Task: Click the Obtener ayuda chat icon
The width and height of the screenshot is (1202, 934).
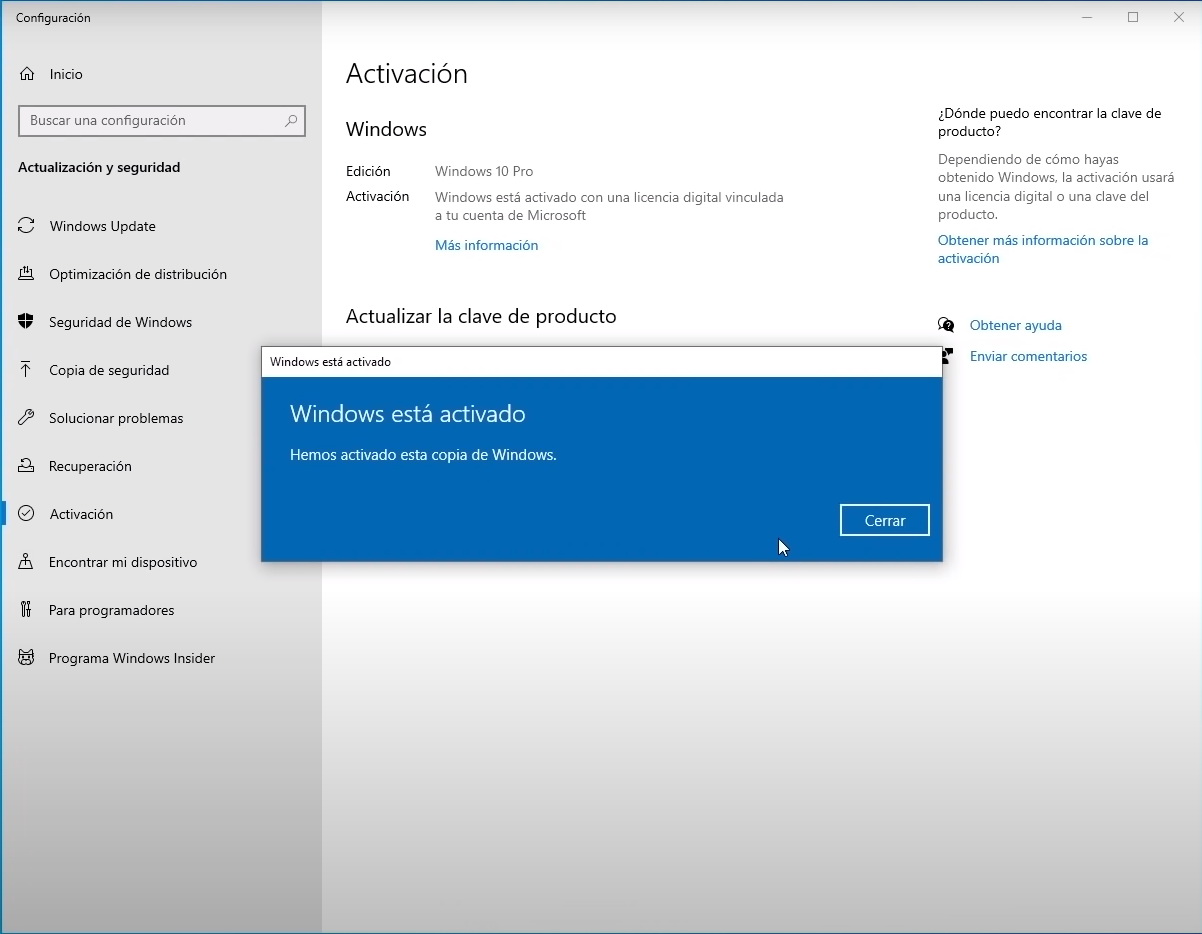Action: [x=946, y=325]
